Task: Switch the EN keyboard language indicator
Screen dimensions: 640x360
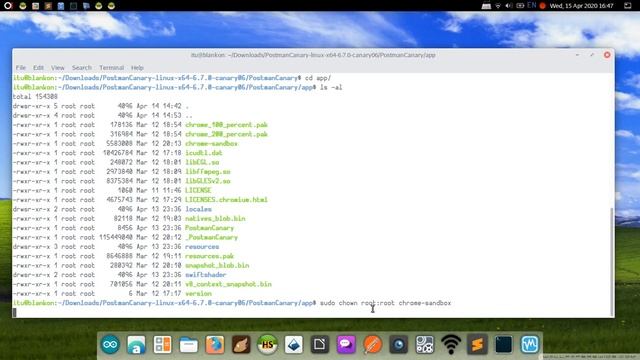Action: pyautogui.click(x=531, y=5)
